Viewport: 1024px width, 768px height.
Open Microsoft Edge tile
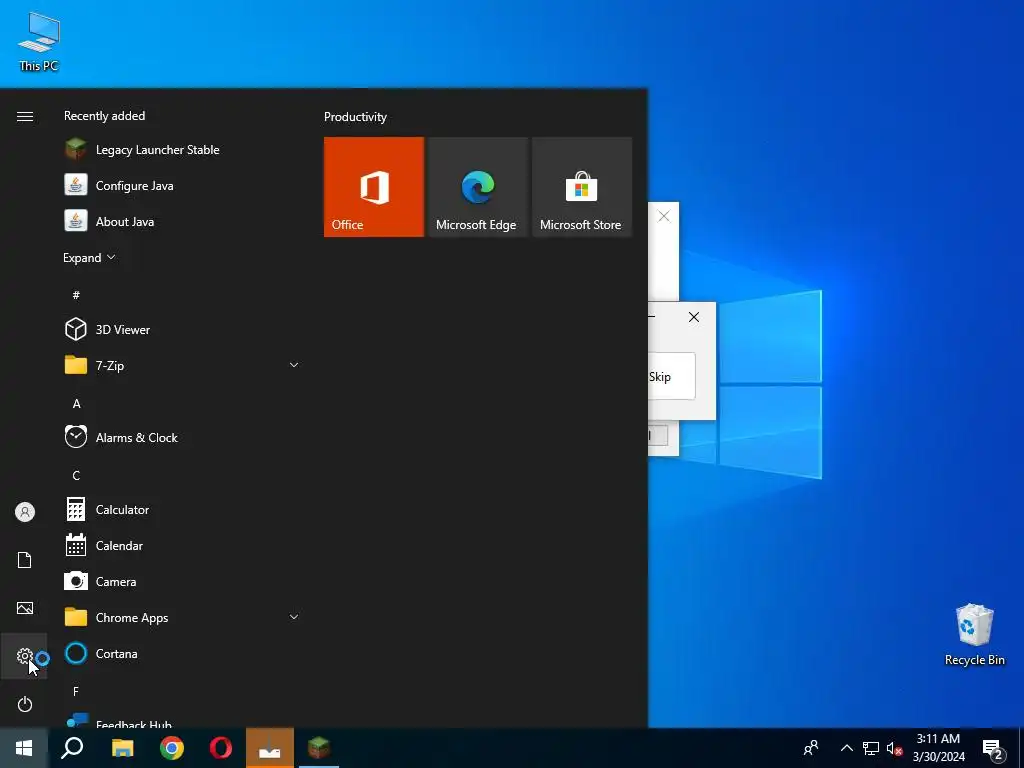[477, 187]
